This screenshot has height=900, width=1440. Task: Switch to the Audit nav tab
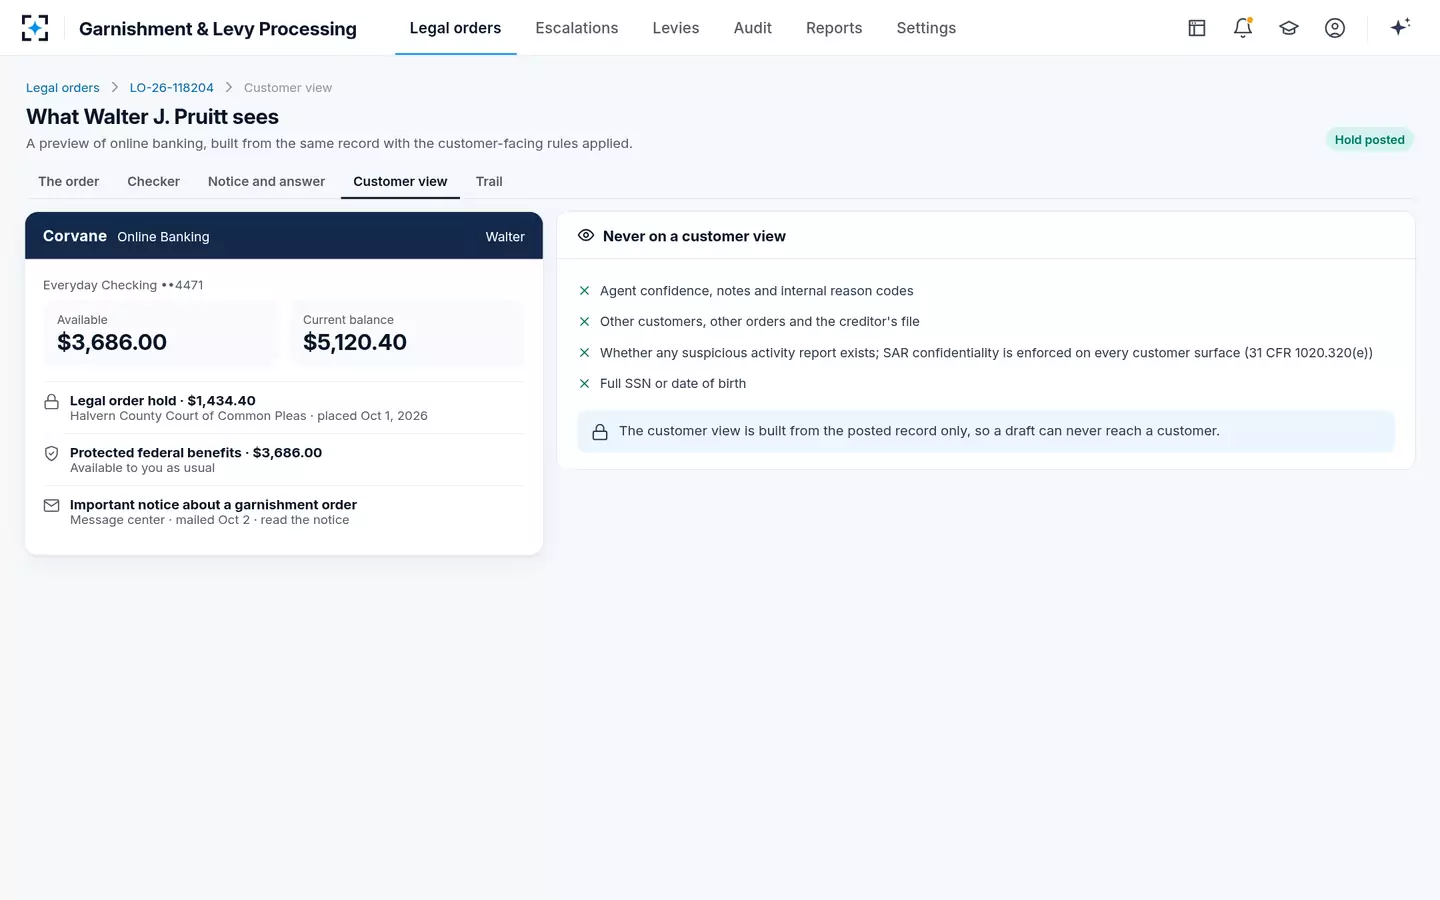point(753,28)
